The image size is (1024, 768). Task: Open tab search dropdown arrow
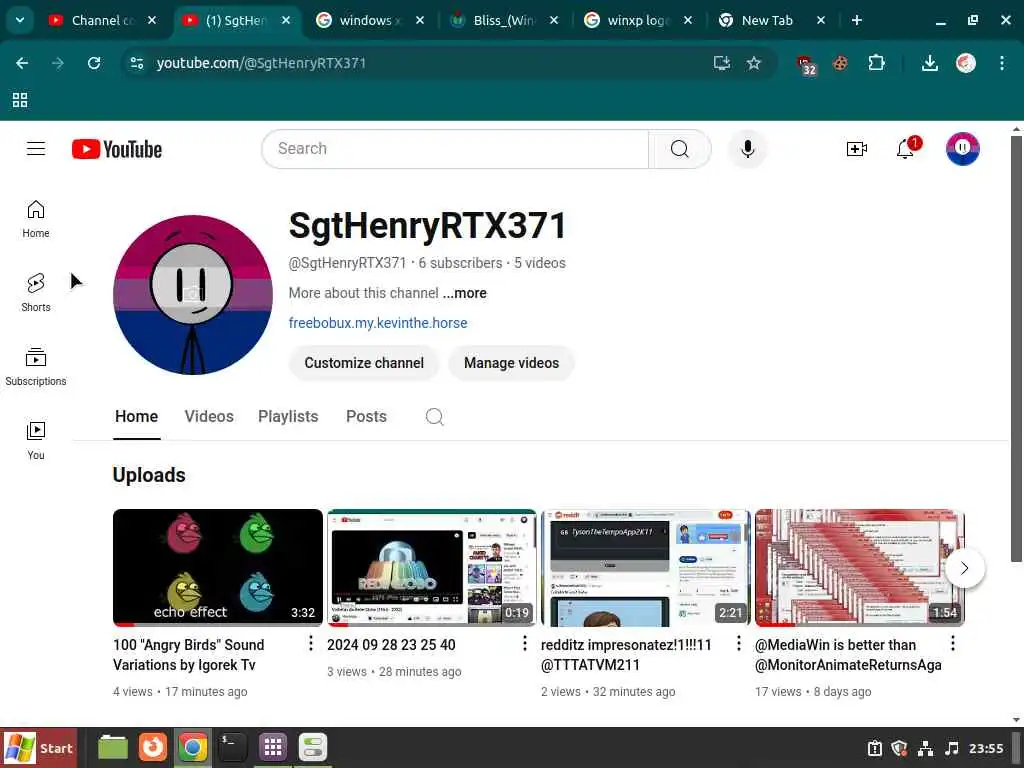(20, 20)
